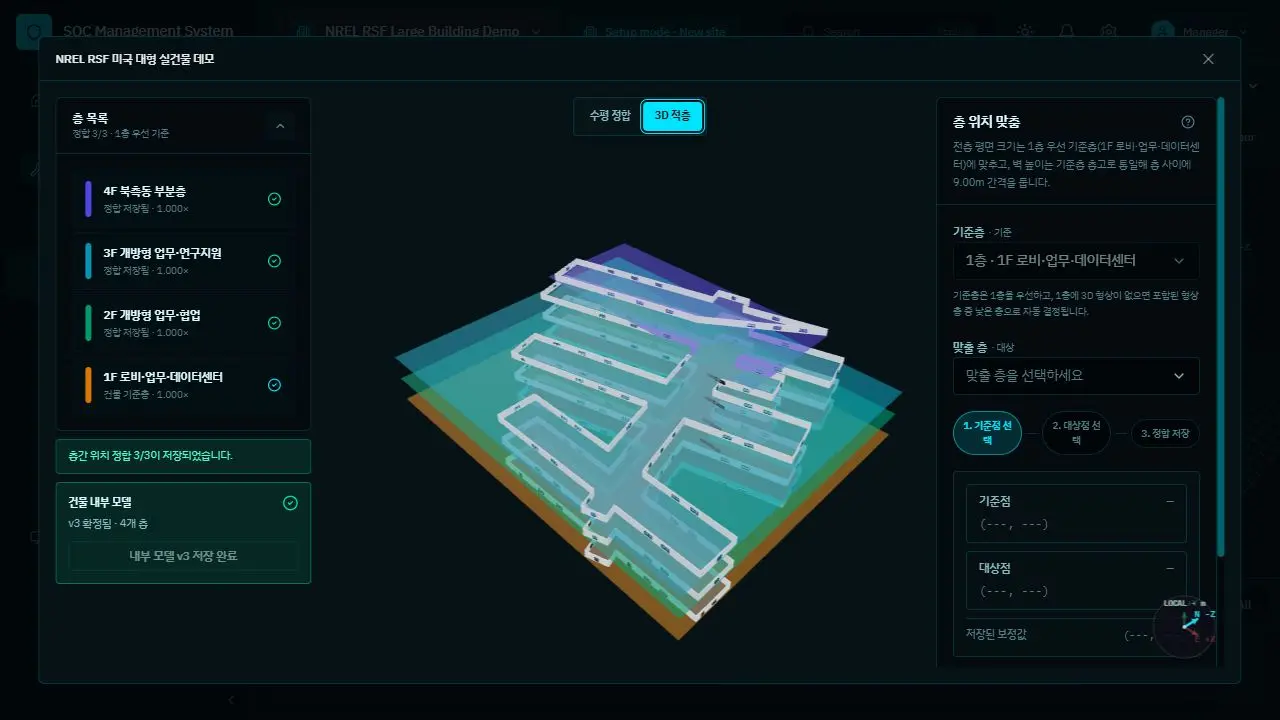Click the check icon on the 3F 개방형 업무·연구지원 row
The height and width of the screenshot is (720, 1280).
274,261
